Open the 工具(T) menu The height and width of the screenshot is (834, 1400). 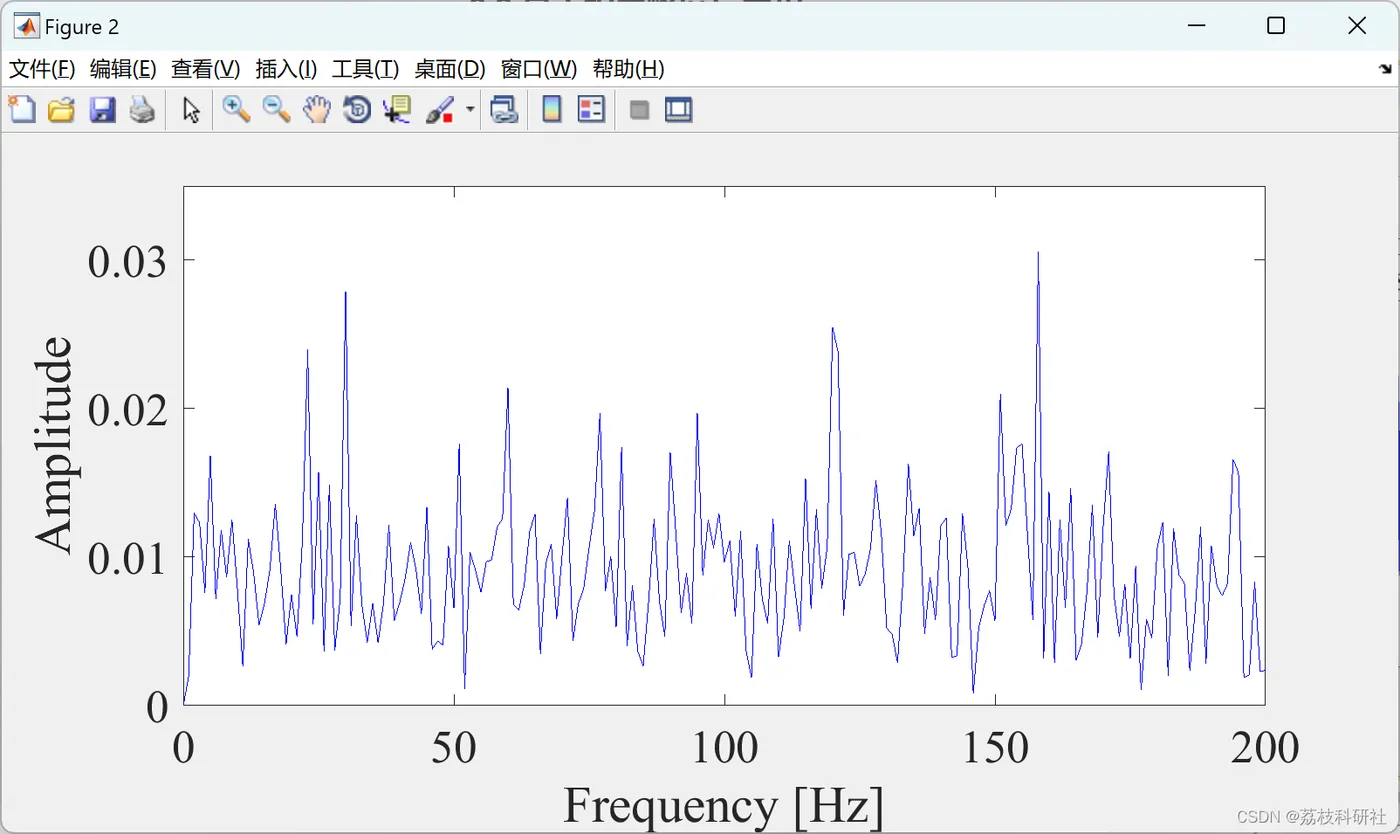tap(365, 69)
